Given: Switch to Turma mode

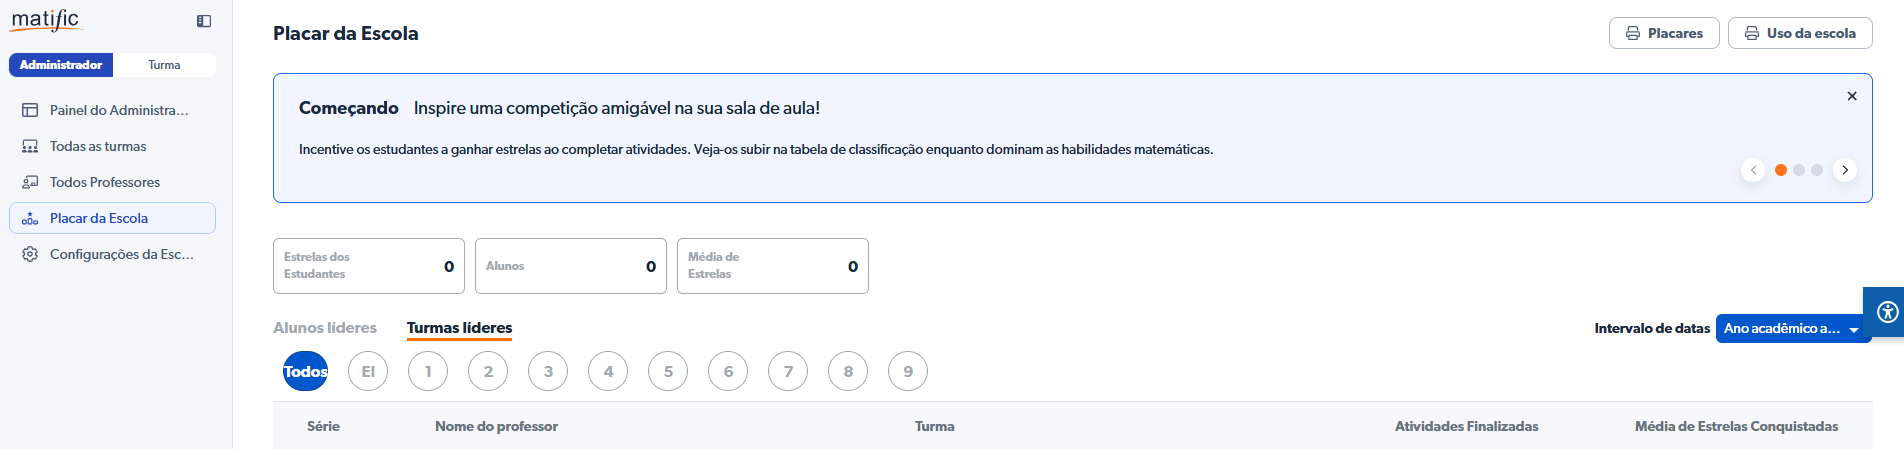Looking at the screenshot, I should [164, 65].
